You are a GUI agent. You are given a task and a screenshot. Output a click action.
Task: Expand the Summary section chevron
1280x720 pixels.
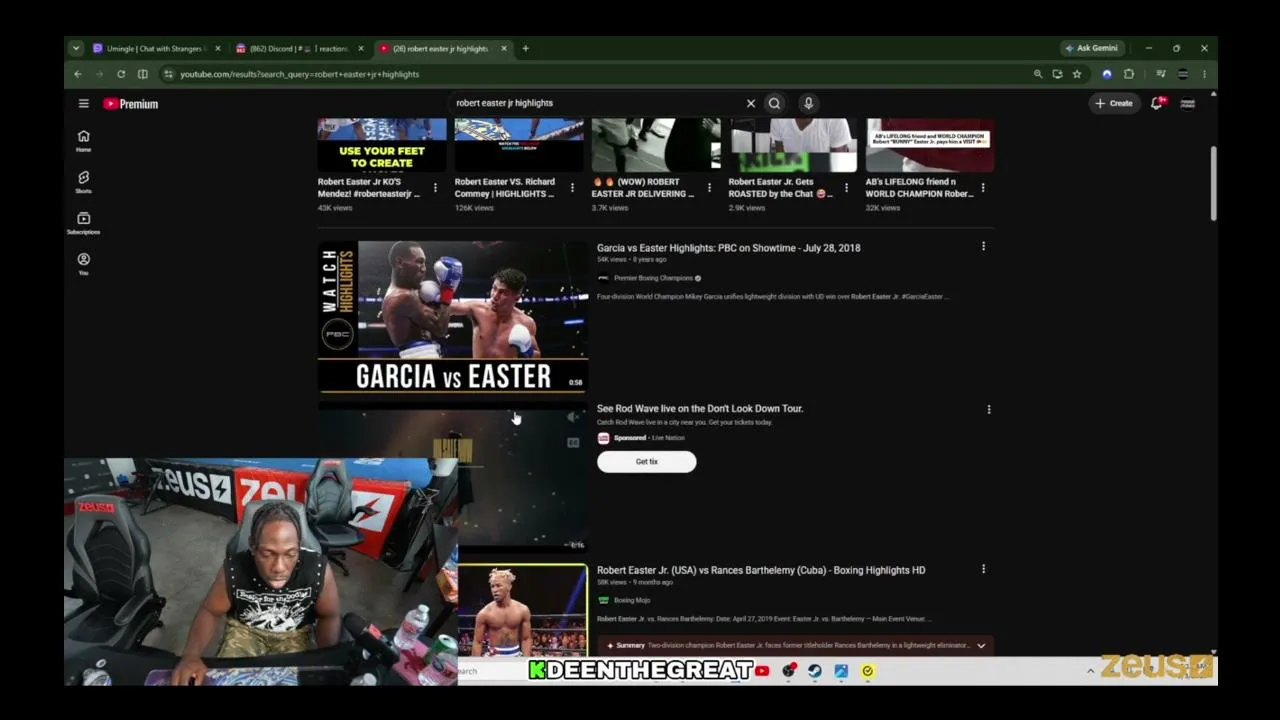coord(981,646)
